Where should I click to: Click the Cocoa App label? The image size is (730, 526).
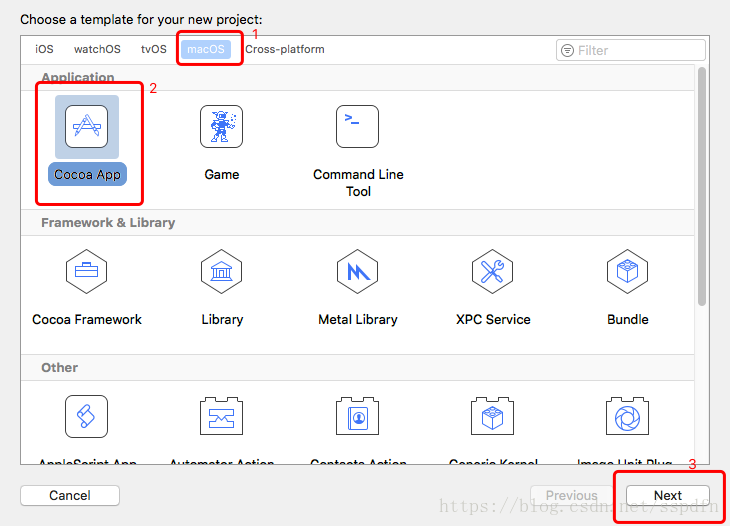pos(87,175)
